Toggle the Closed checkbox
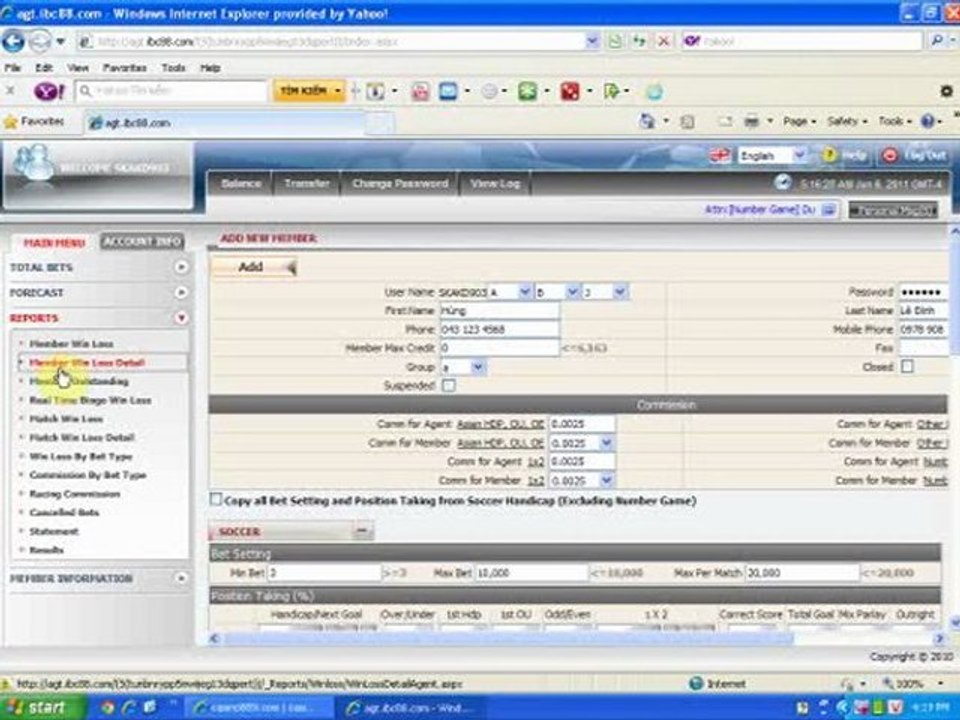The width and height of the screenshot is (960, 720). pyautogui.click(x=907, y=367)
